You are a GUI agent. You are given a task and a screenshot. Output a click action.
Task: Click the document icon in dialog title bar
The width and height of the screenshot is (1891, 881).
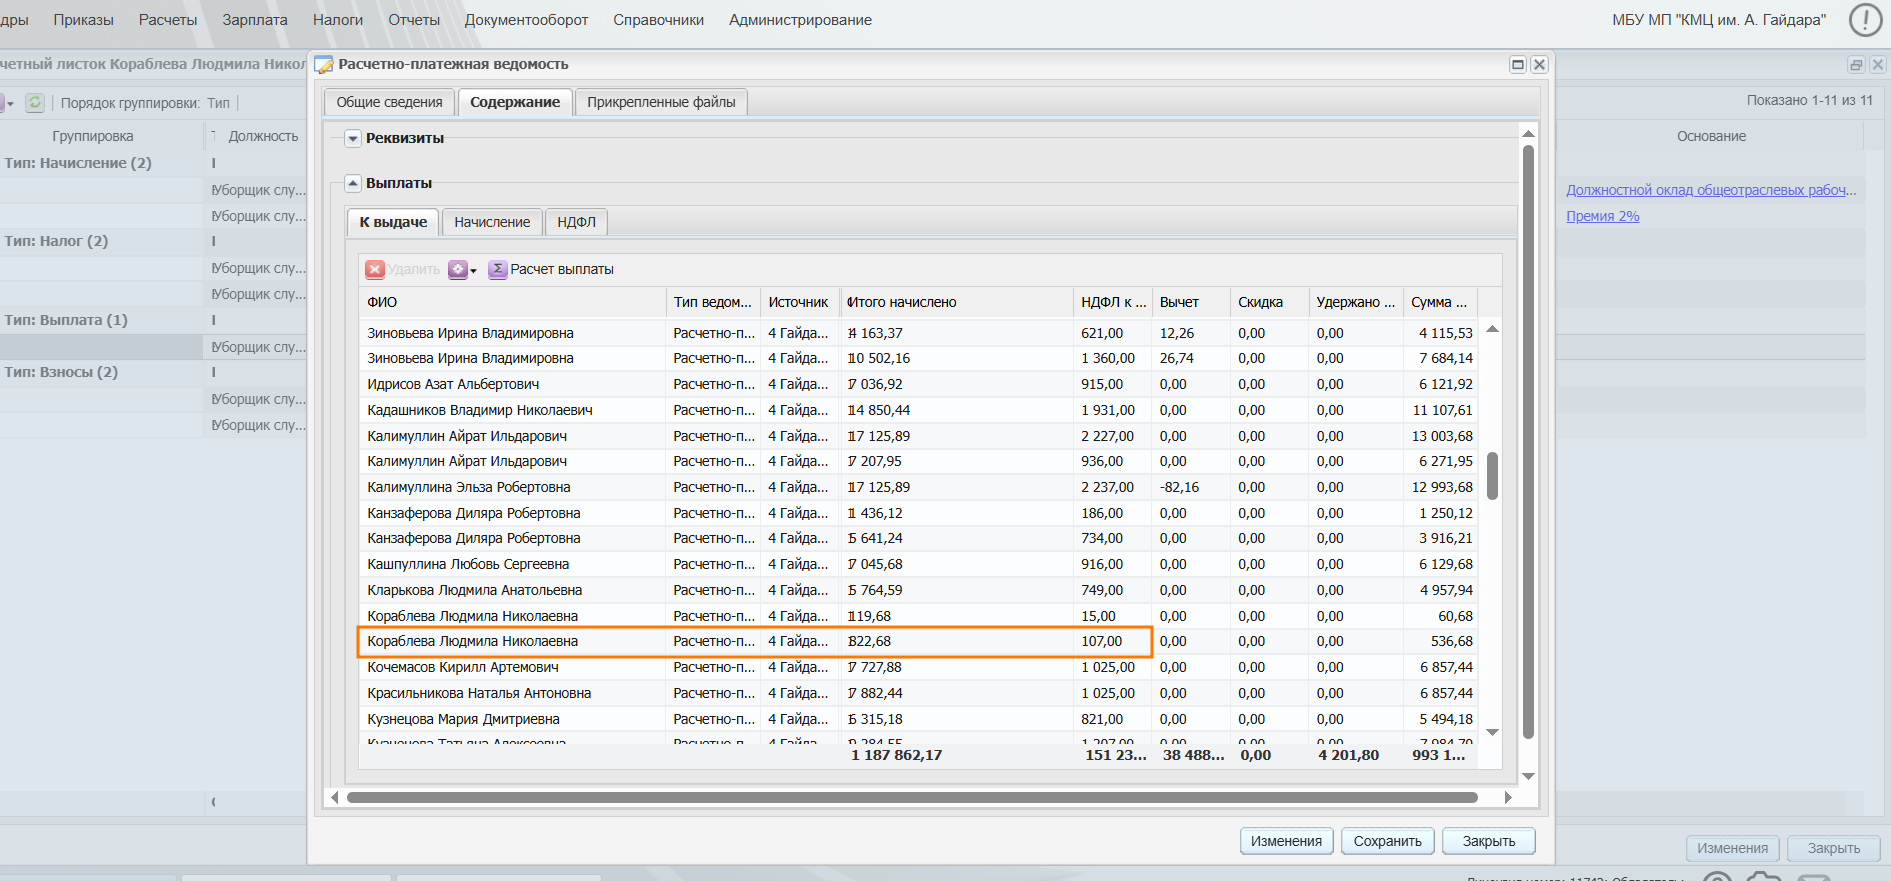coord(324,65)
